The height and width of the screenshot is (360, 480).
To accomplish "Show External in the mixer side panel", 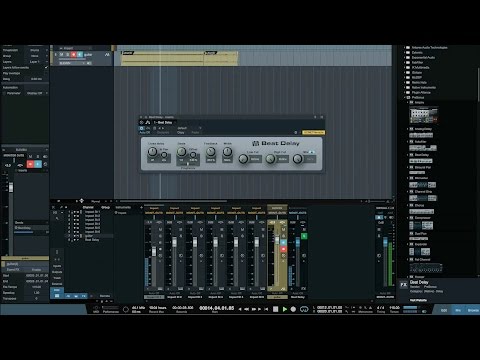I will coord(57,284).
